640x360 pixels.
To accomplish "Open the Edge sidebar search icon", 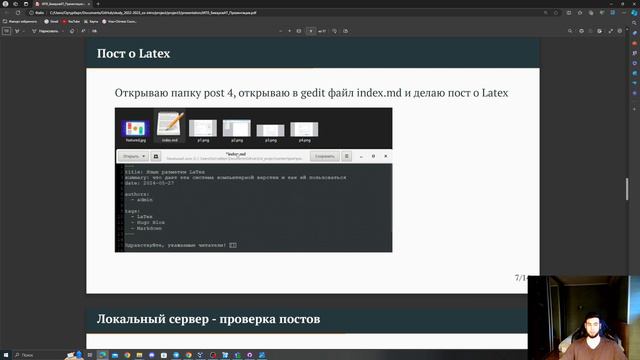I will tap(634, 23).
